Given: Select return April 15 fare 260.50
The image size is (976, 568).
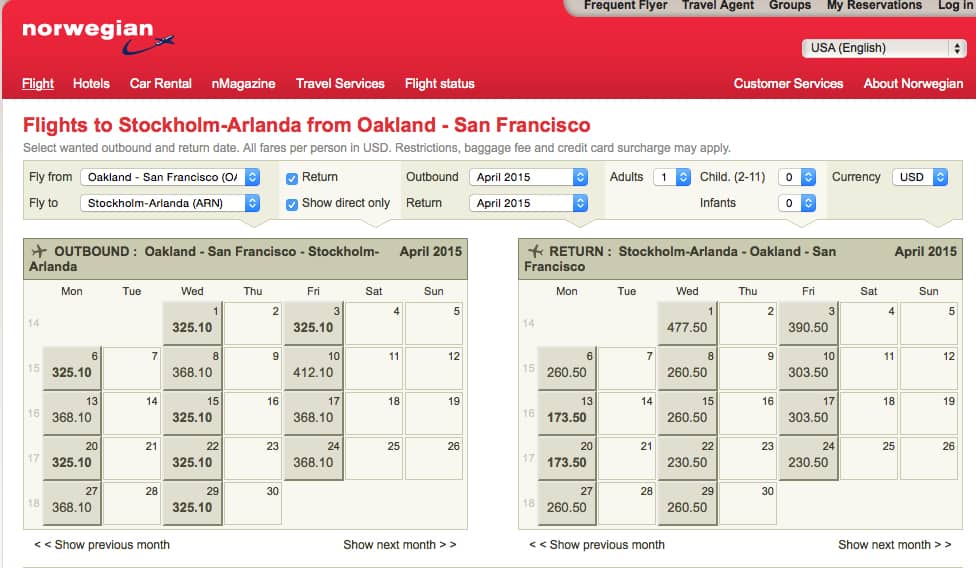Looking at the screenshot, I should (x=687, y=413).
